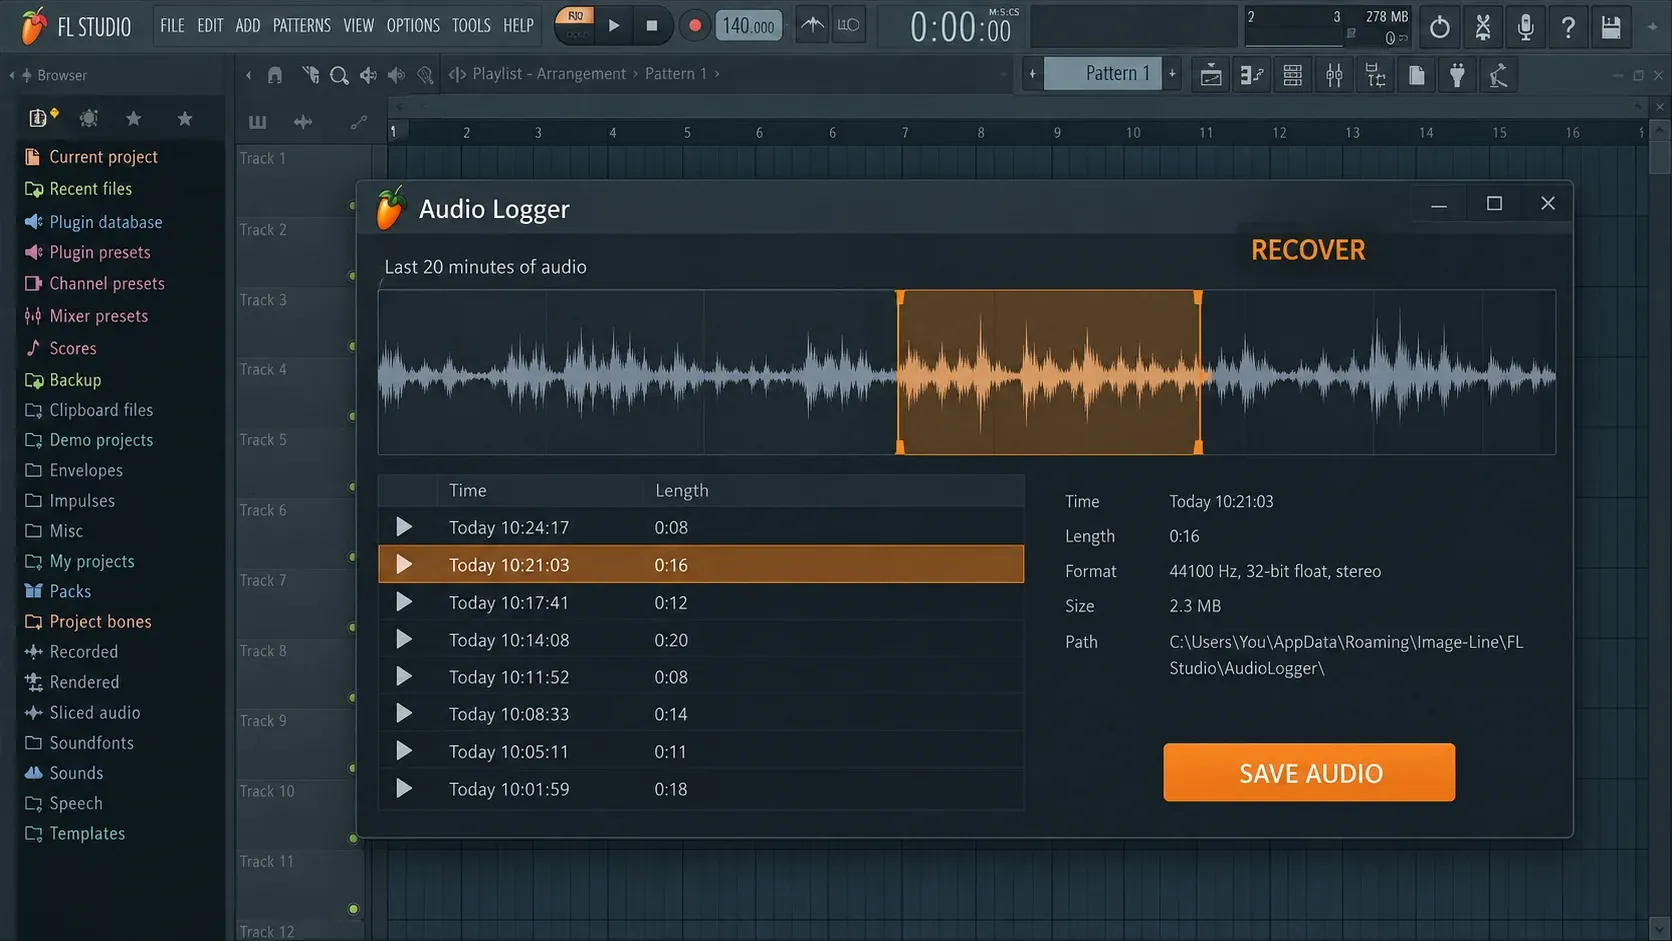Toggle Track 11 mute switch
1672x941 pixels.
(x=353, y=909)
